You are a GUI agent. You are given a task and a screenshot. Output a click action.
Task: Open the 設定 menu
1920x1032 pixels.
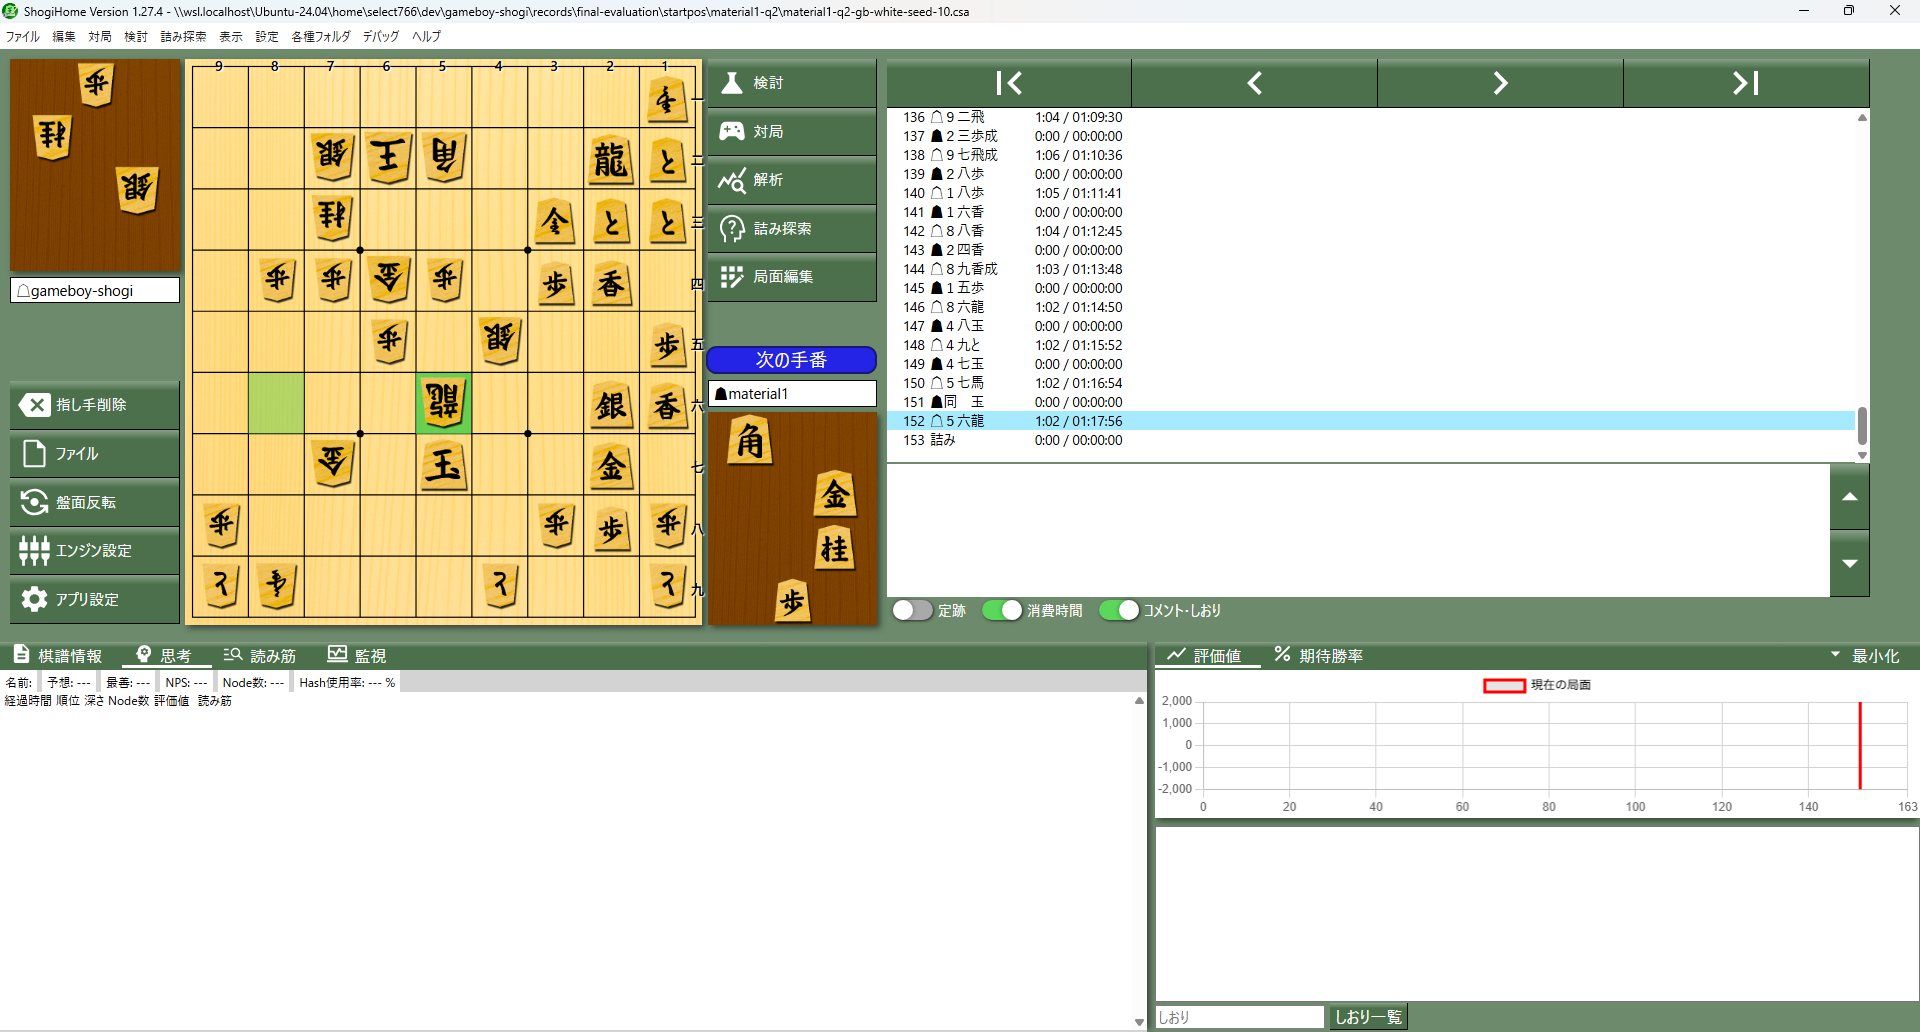coord(267,36)
